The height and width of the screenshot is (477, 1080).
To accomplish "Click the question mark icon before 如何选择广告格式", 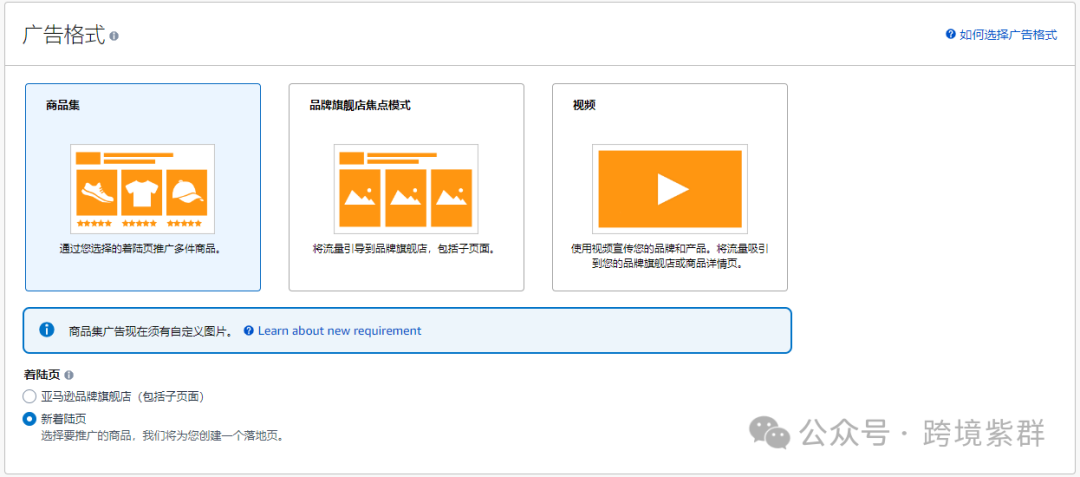I will (x=951, y=34).
